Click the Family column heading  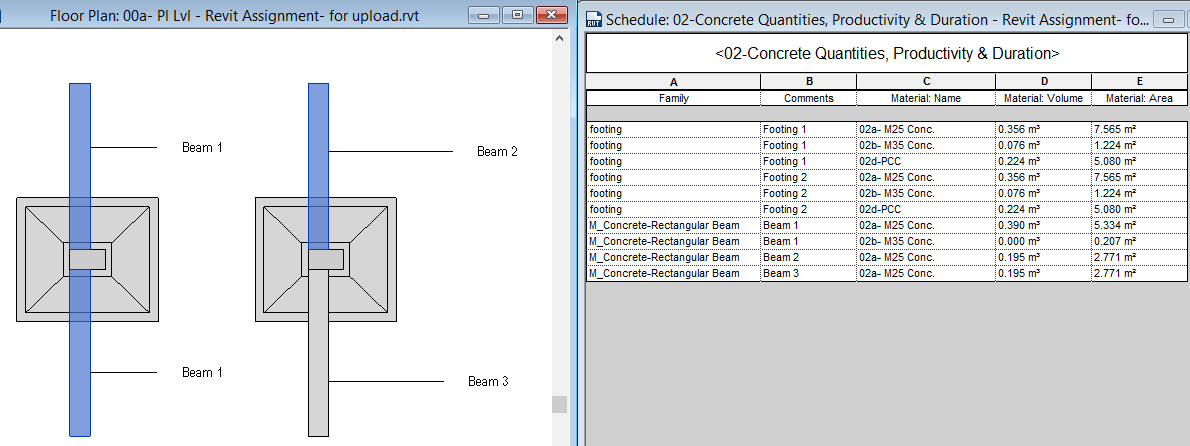pyautogui.click(x=673, y=98)
